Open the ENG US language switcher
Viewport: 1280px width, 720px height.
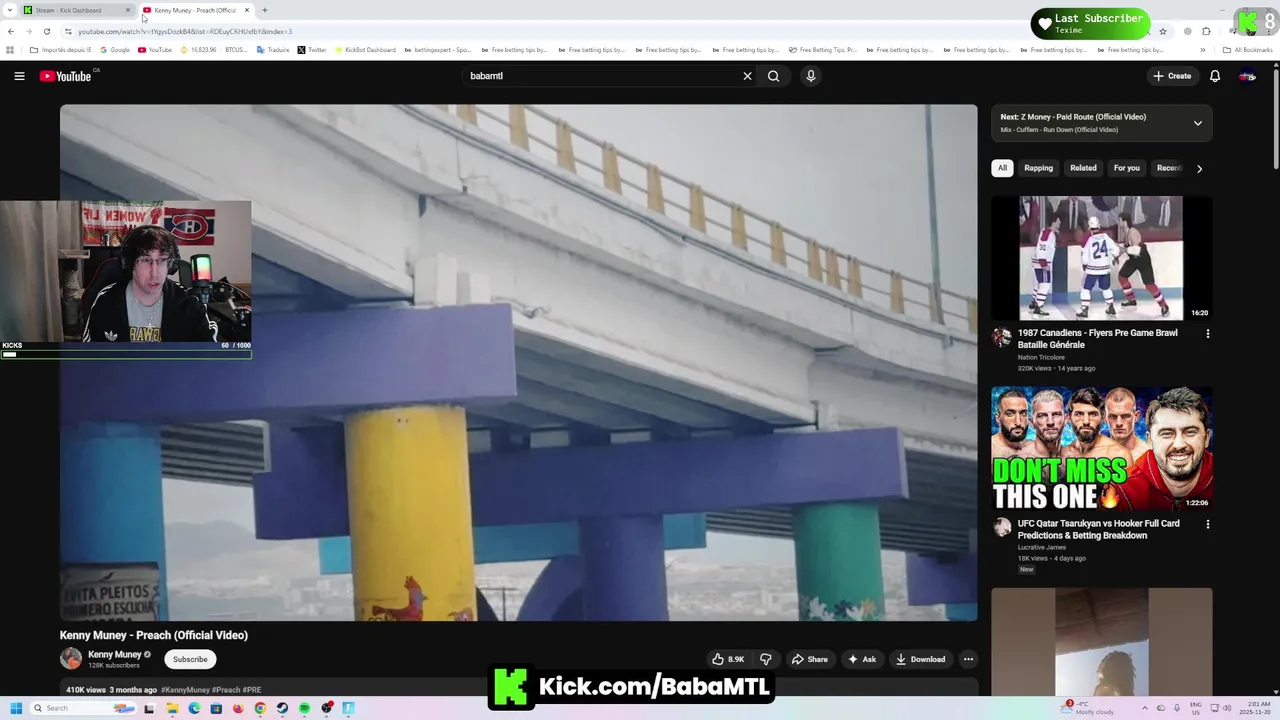1195,708
